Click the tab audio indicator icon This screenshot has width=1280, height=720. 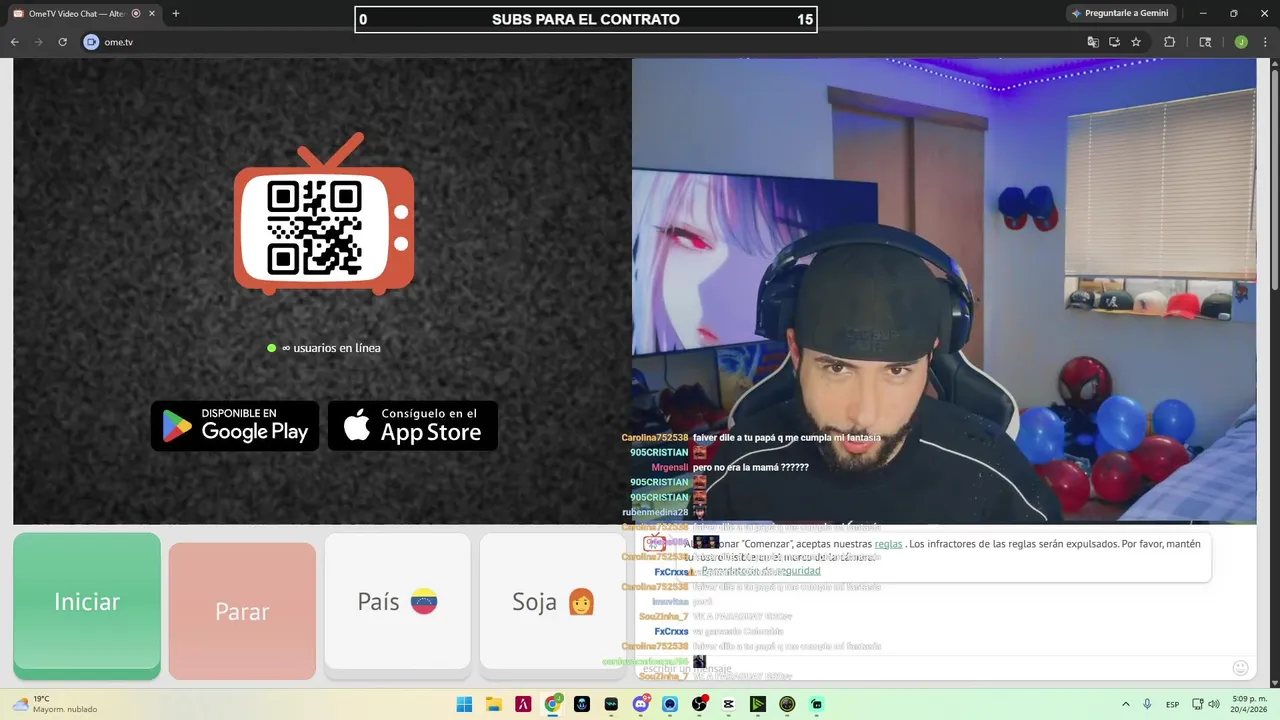click(x=136, y=14)
